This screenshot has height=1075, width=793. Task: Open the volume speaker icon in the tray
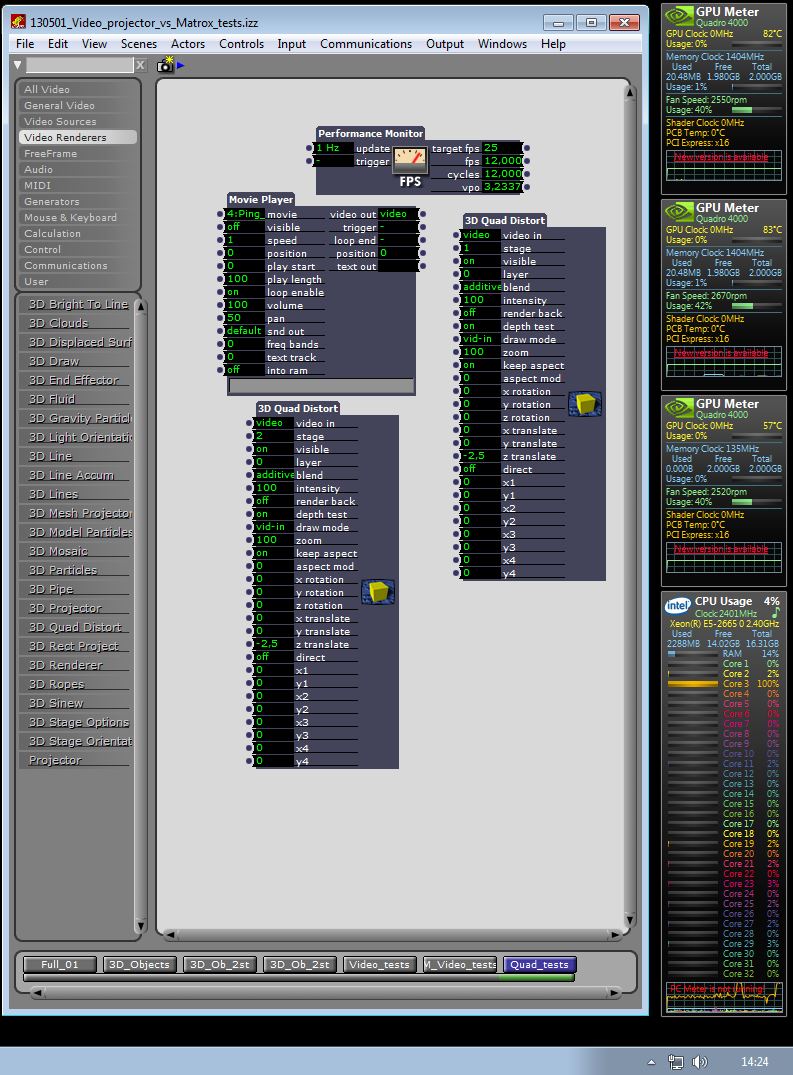699,1062
